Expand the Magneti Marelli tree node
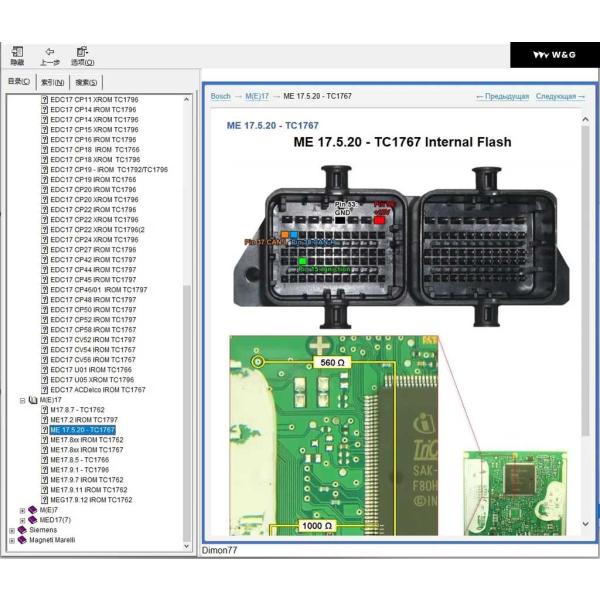Screen dimensions: 600x600 12,541
